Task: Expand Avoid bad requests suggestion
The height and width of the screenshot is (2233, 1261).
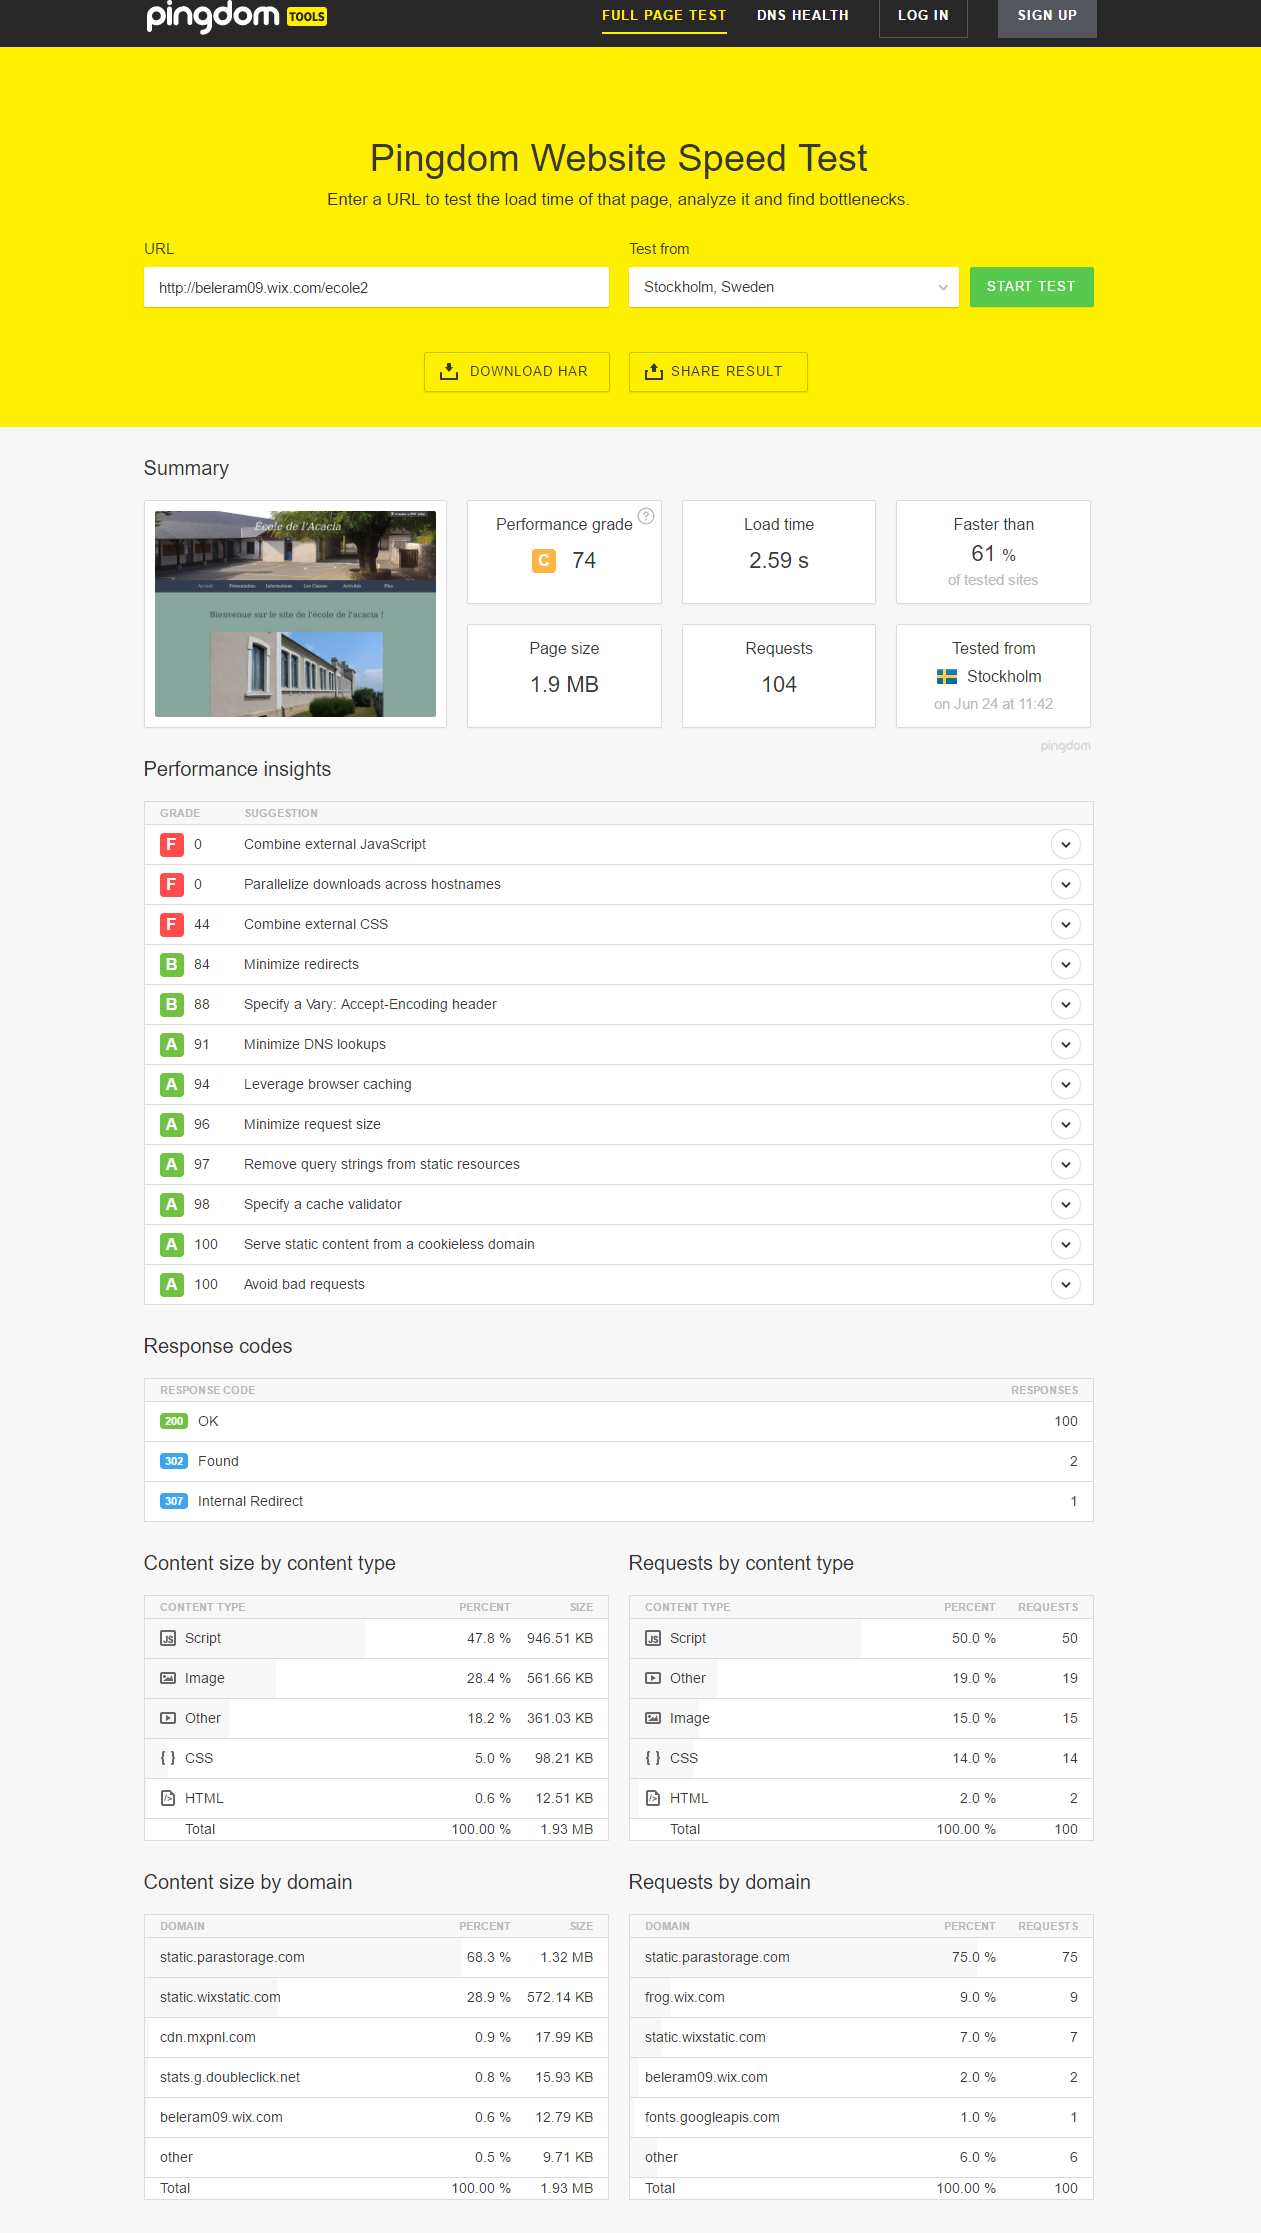Action: tap(1066, 1285)
